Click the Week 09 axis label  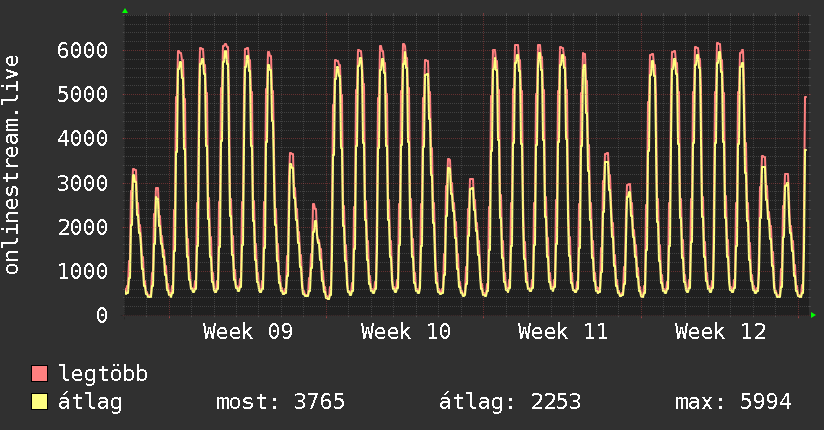point(248,332)
